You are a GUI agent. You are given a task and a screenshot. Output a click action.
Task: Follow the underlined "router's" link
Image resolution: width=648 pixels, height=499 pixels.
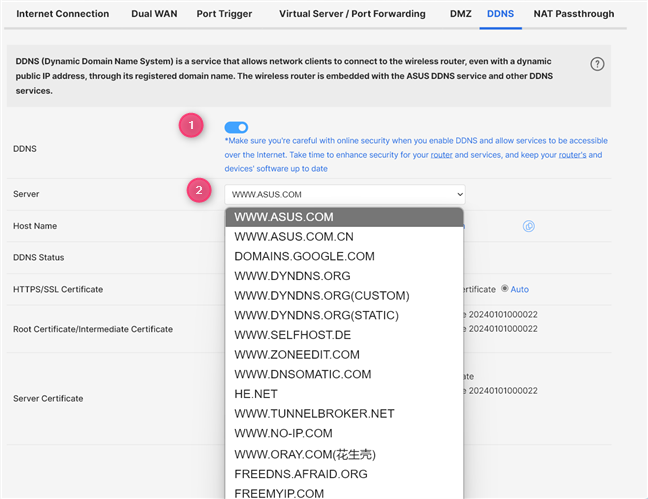[572, 155]
